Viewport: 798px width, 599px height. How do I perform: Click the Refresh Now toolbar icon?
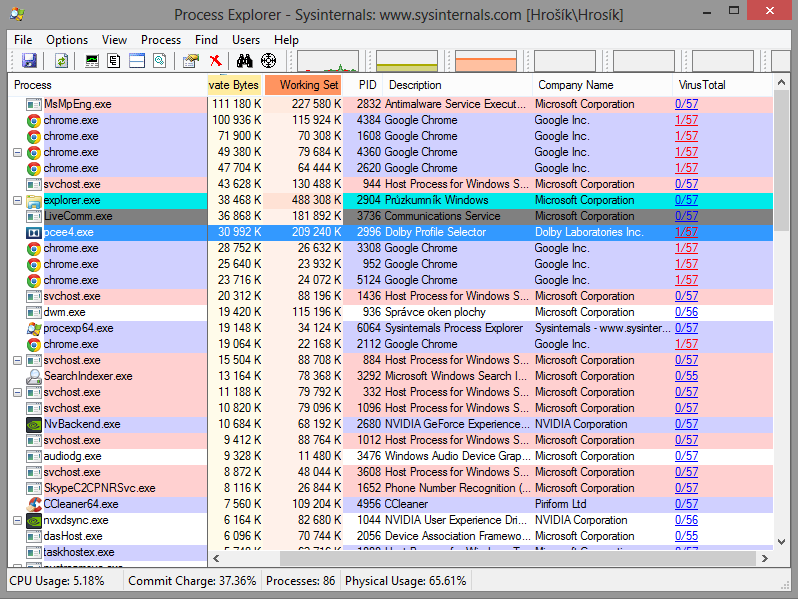click(61, 61)
